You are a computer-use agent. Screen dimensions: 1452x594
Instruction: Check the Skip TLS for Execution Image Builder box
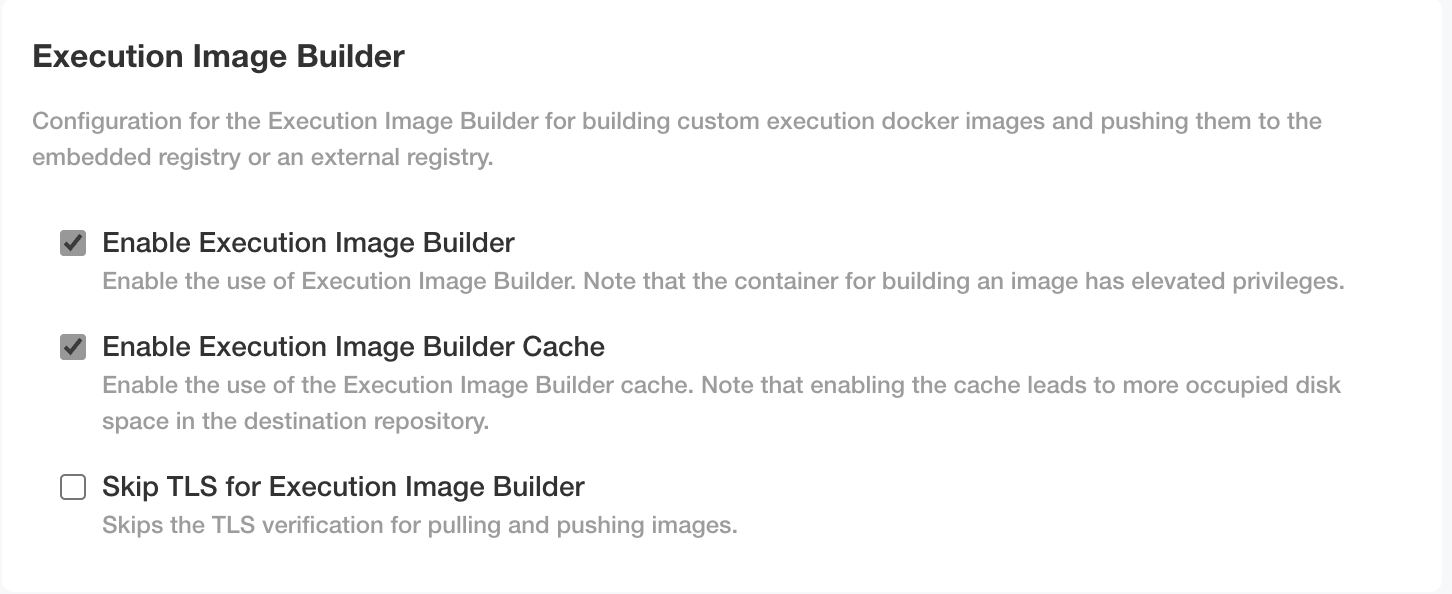[73, 487]
